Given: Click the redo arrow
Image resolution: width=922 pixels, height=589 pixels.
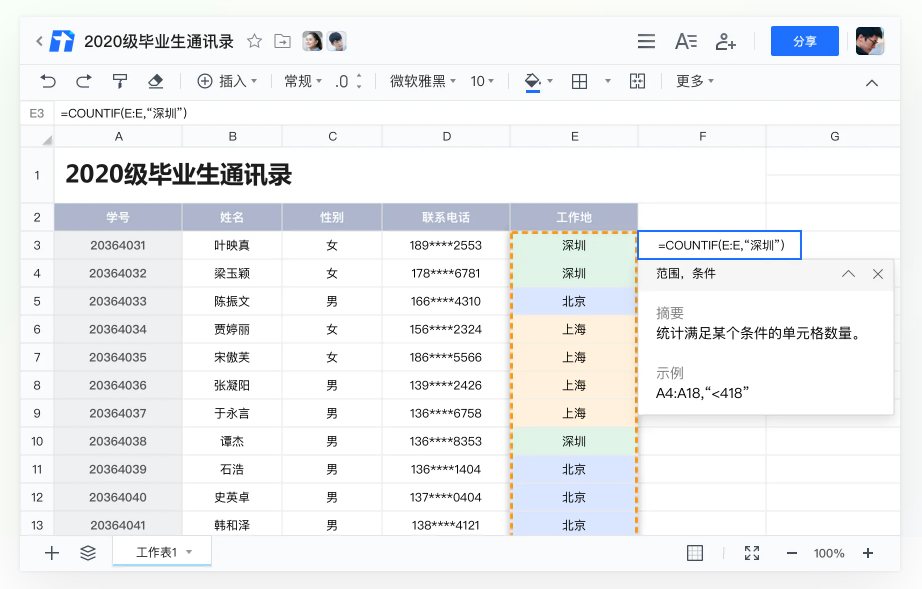Looking at the screenshot, I should click(83, 81).
